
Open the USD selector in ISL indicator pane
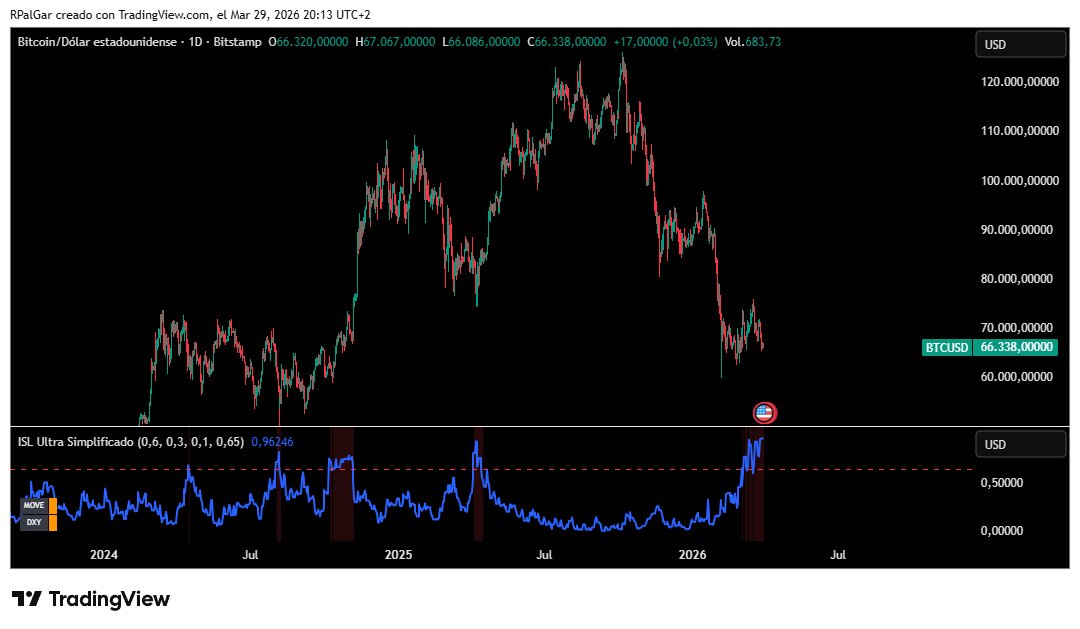coord(1021,444)
